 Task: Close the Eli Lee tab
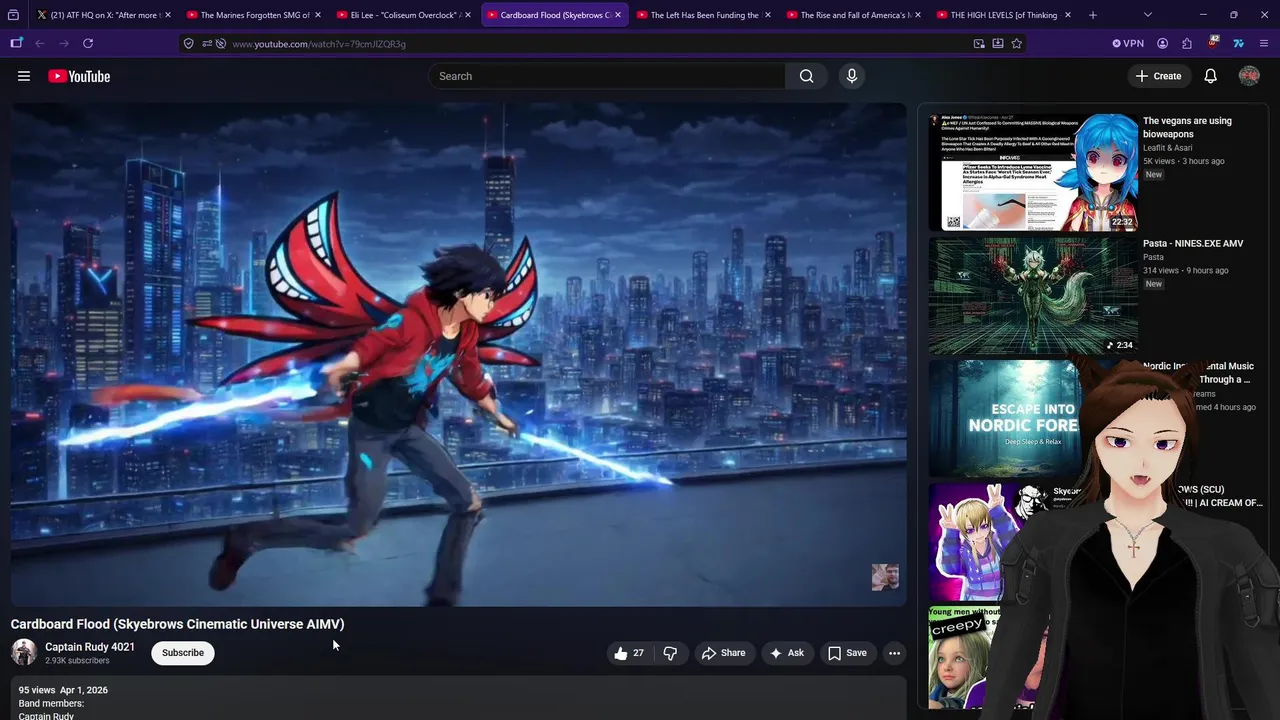tap(468, 15)
